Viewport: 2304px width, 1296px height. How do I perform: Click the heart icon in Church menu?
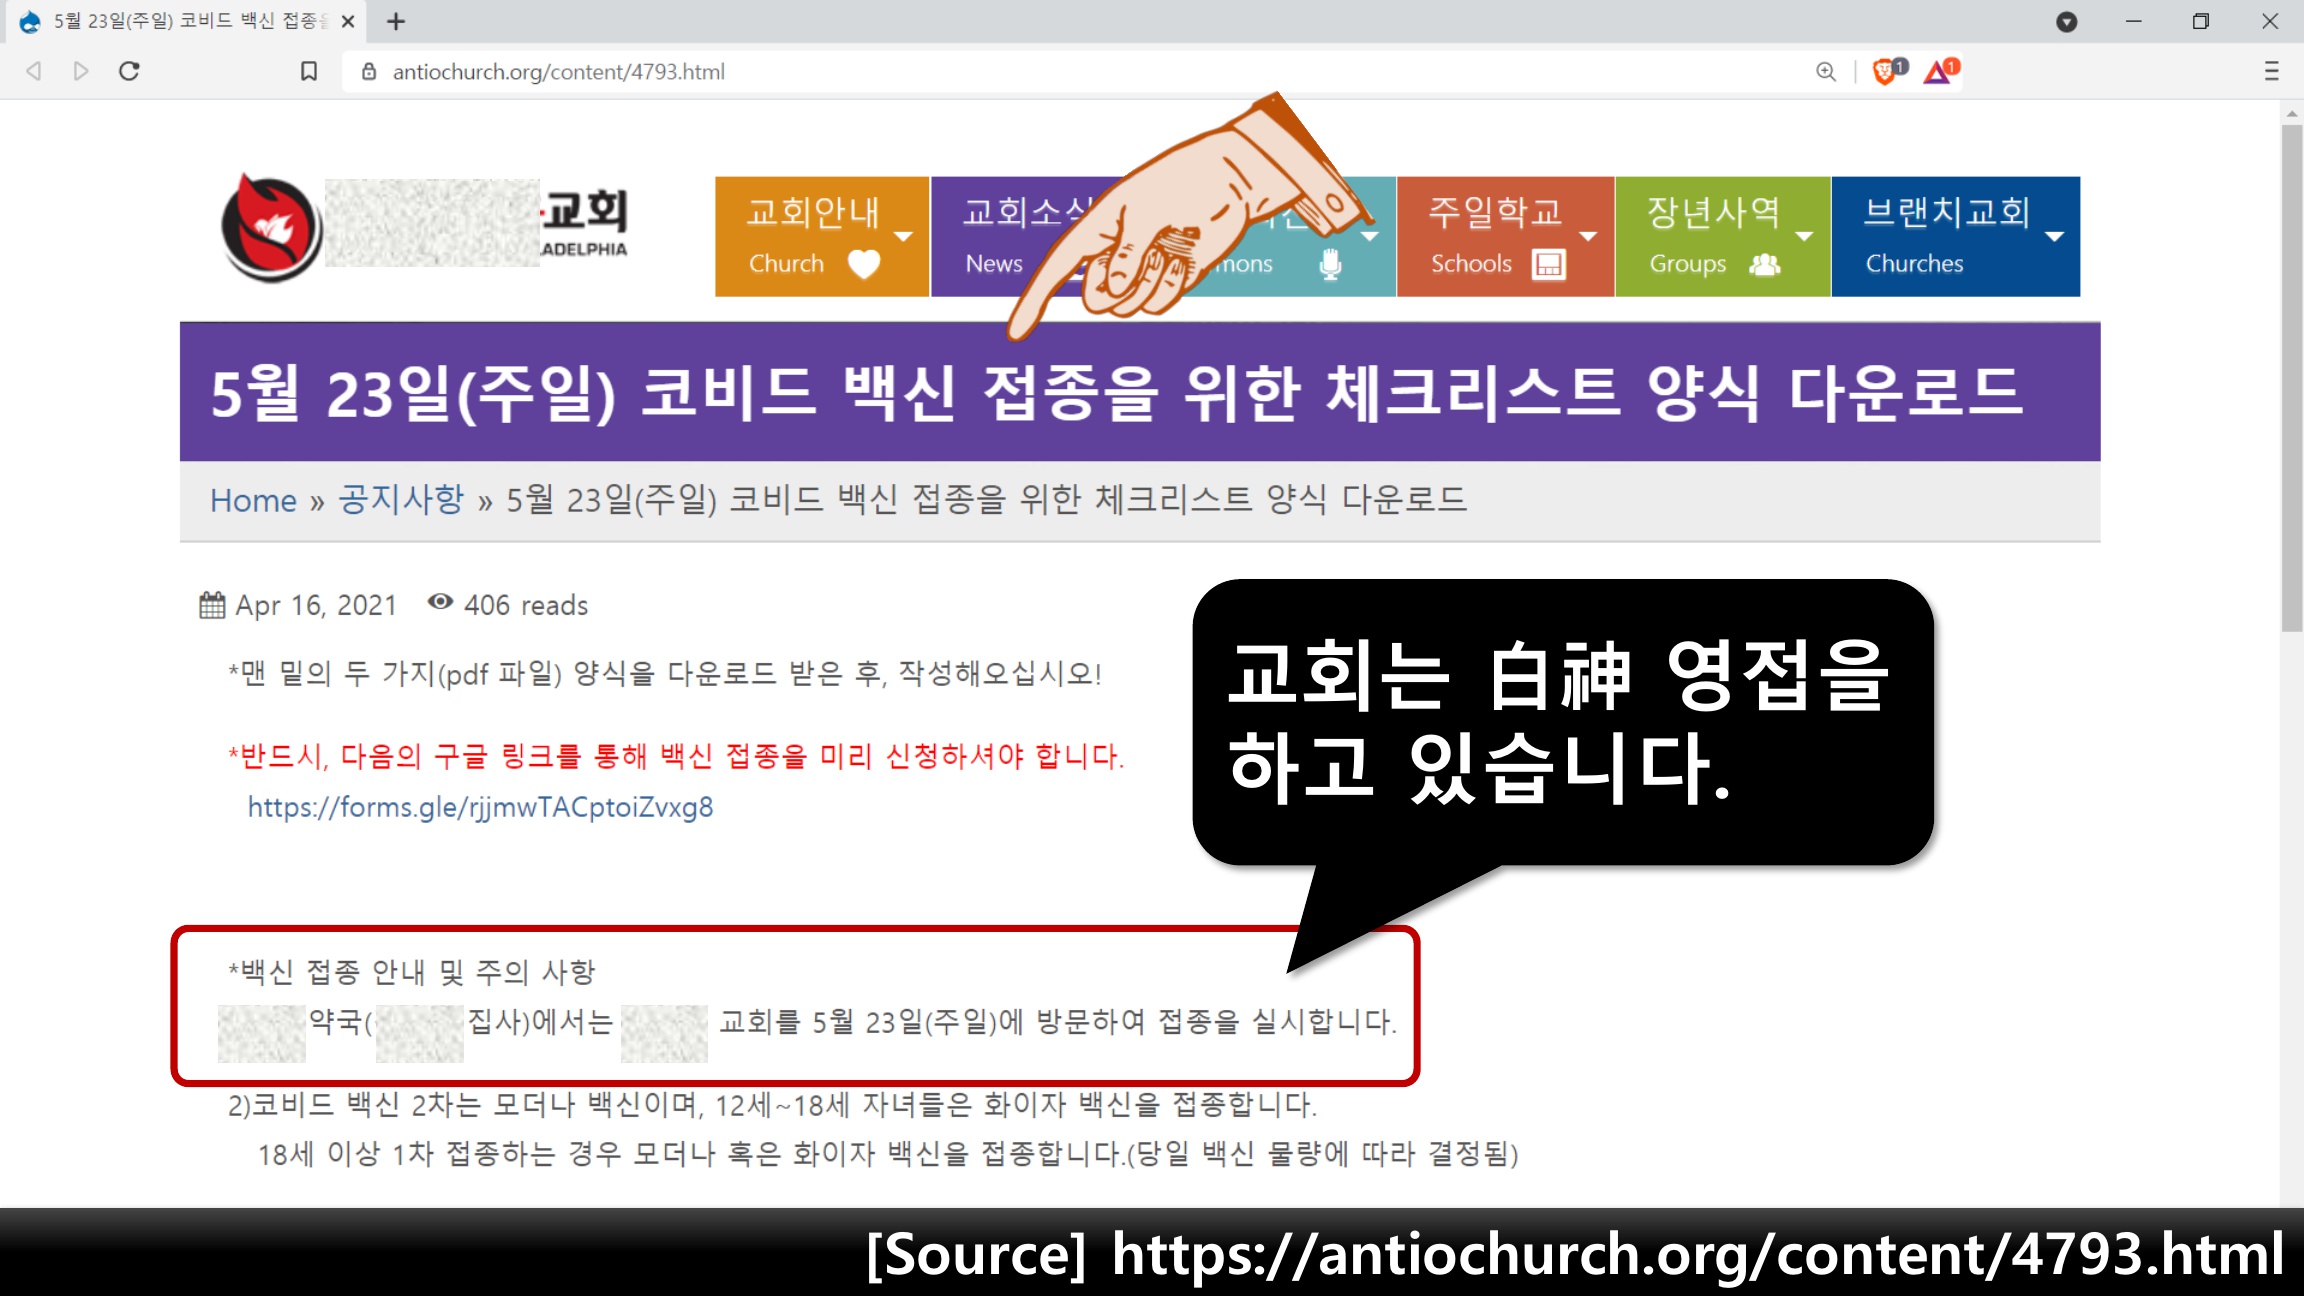864,264
